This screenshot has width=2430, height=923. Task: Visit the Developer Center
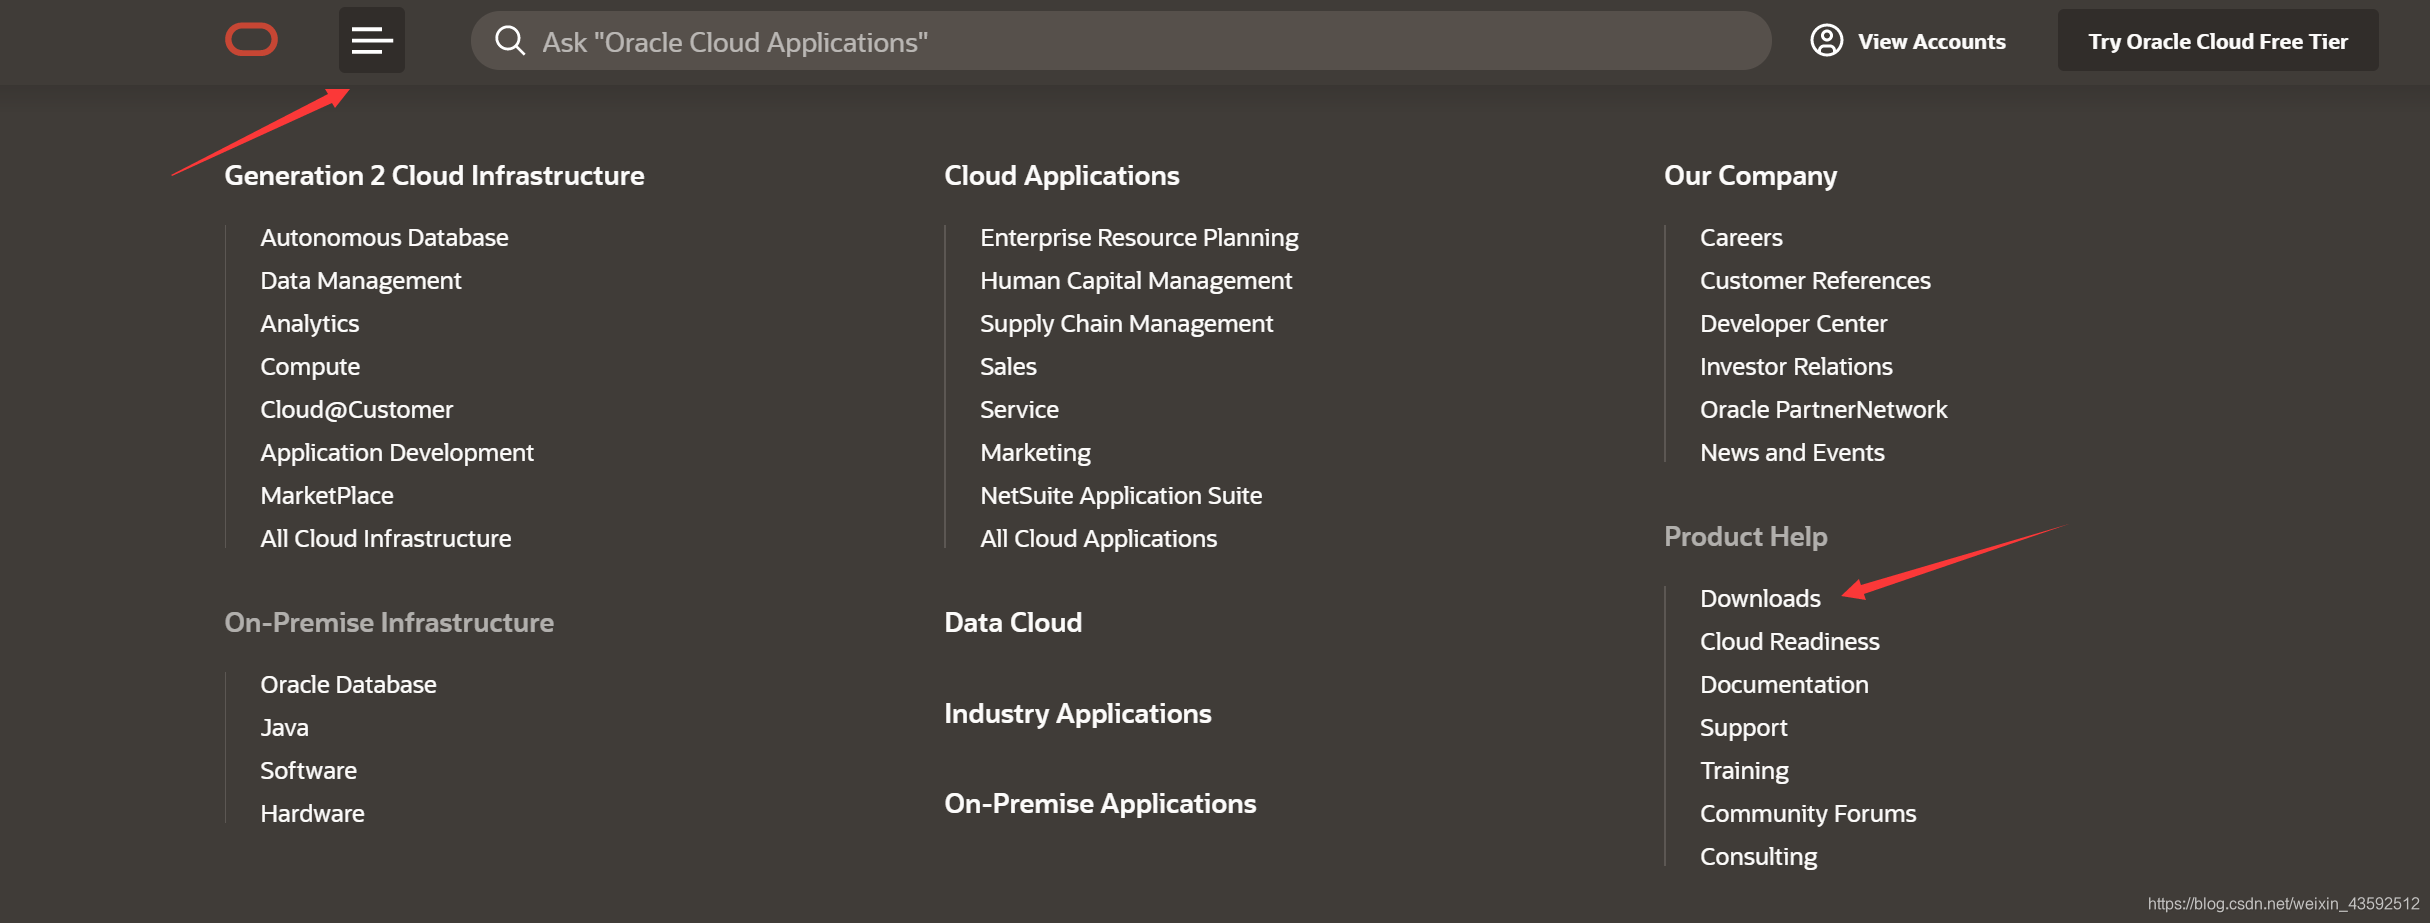1793,323
